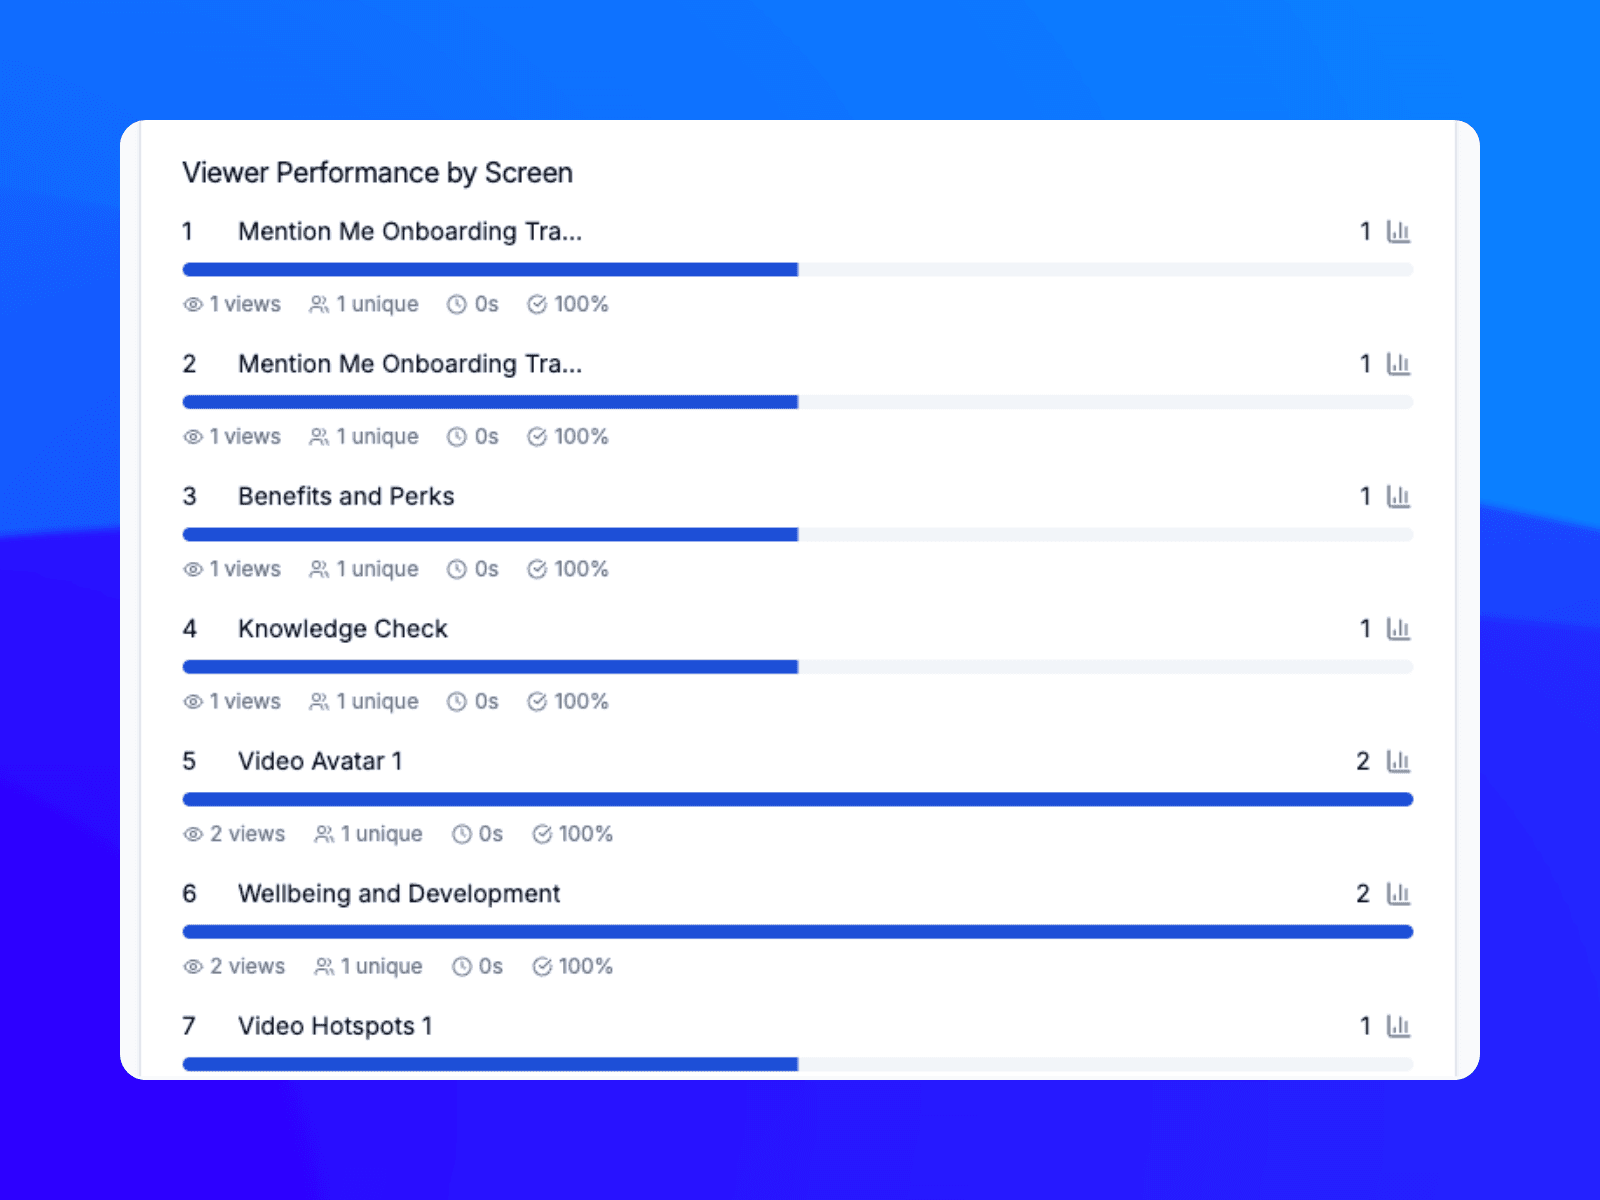Click the Video Hotspots 1 row title

334,1026
